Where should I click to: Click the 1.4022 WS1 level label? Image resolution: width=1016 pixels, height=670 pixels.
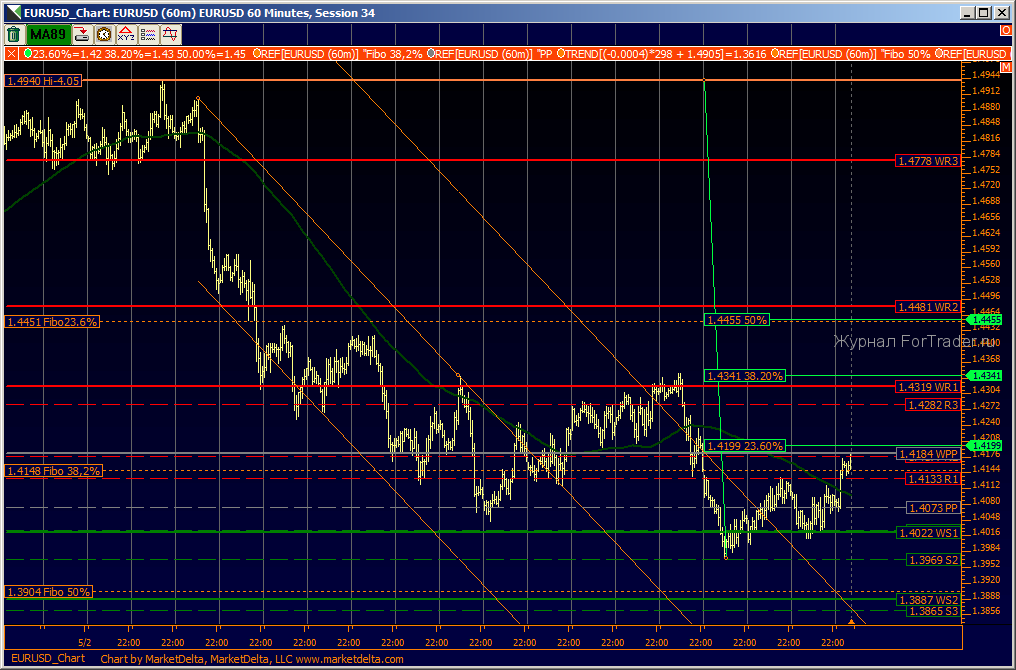[x=928, y=533]
